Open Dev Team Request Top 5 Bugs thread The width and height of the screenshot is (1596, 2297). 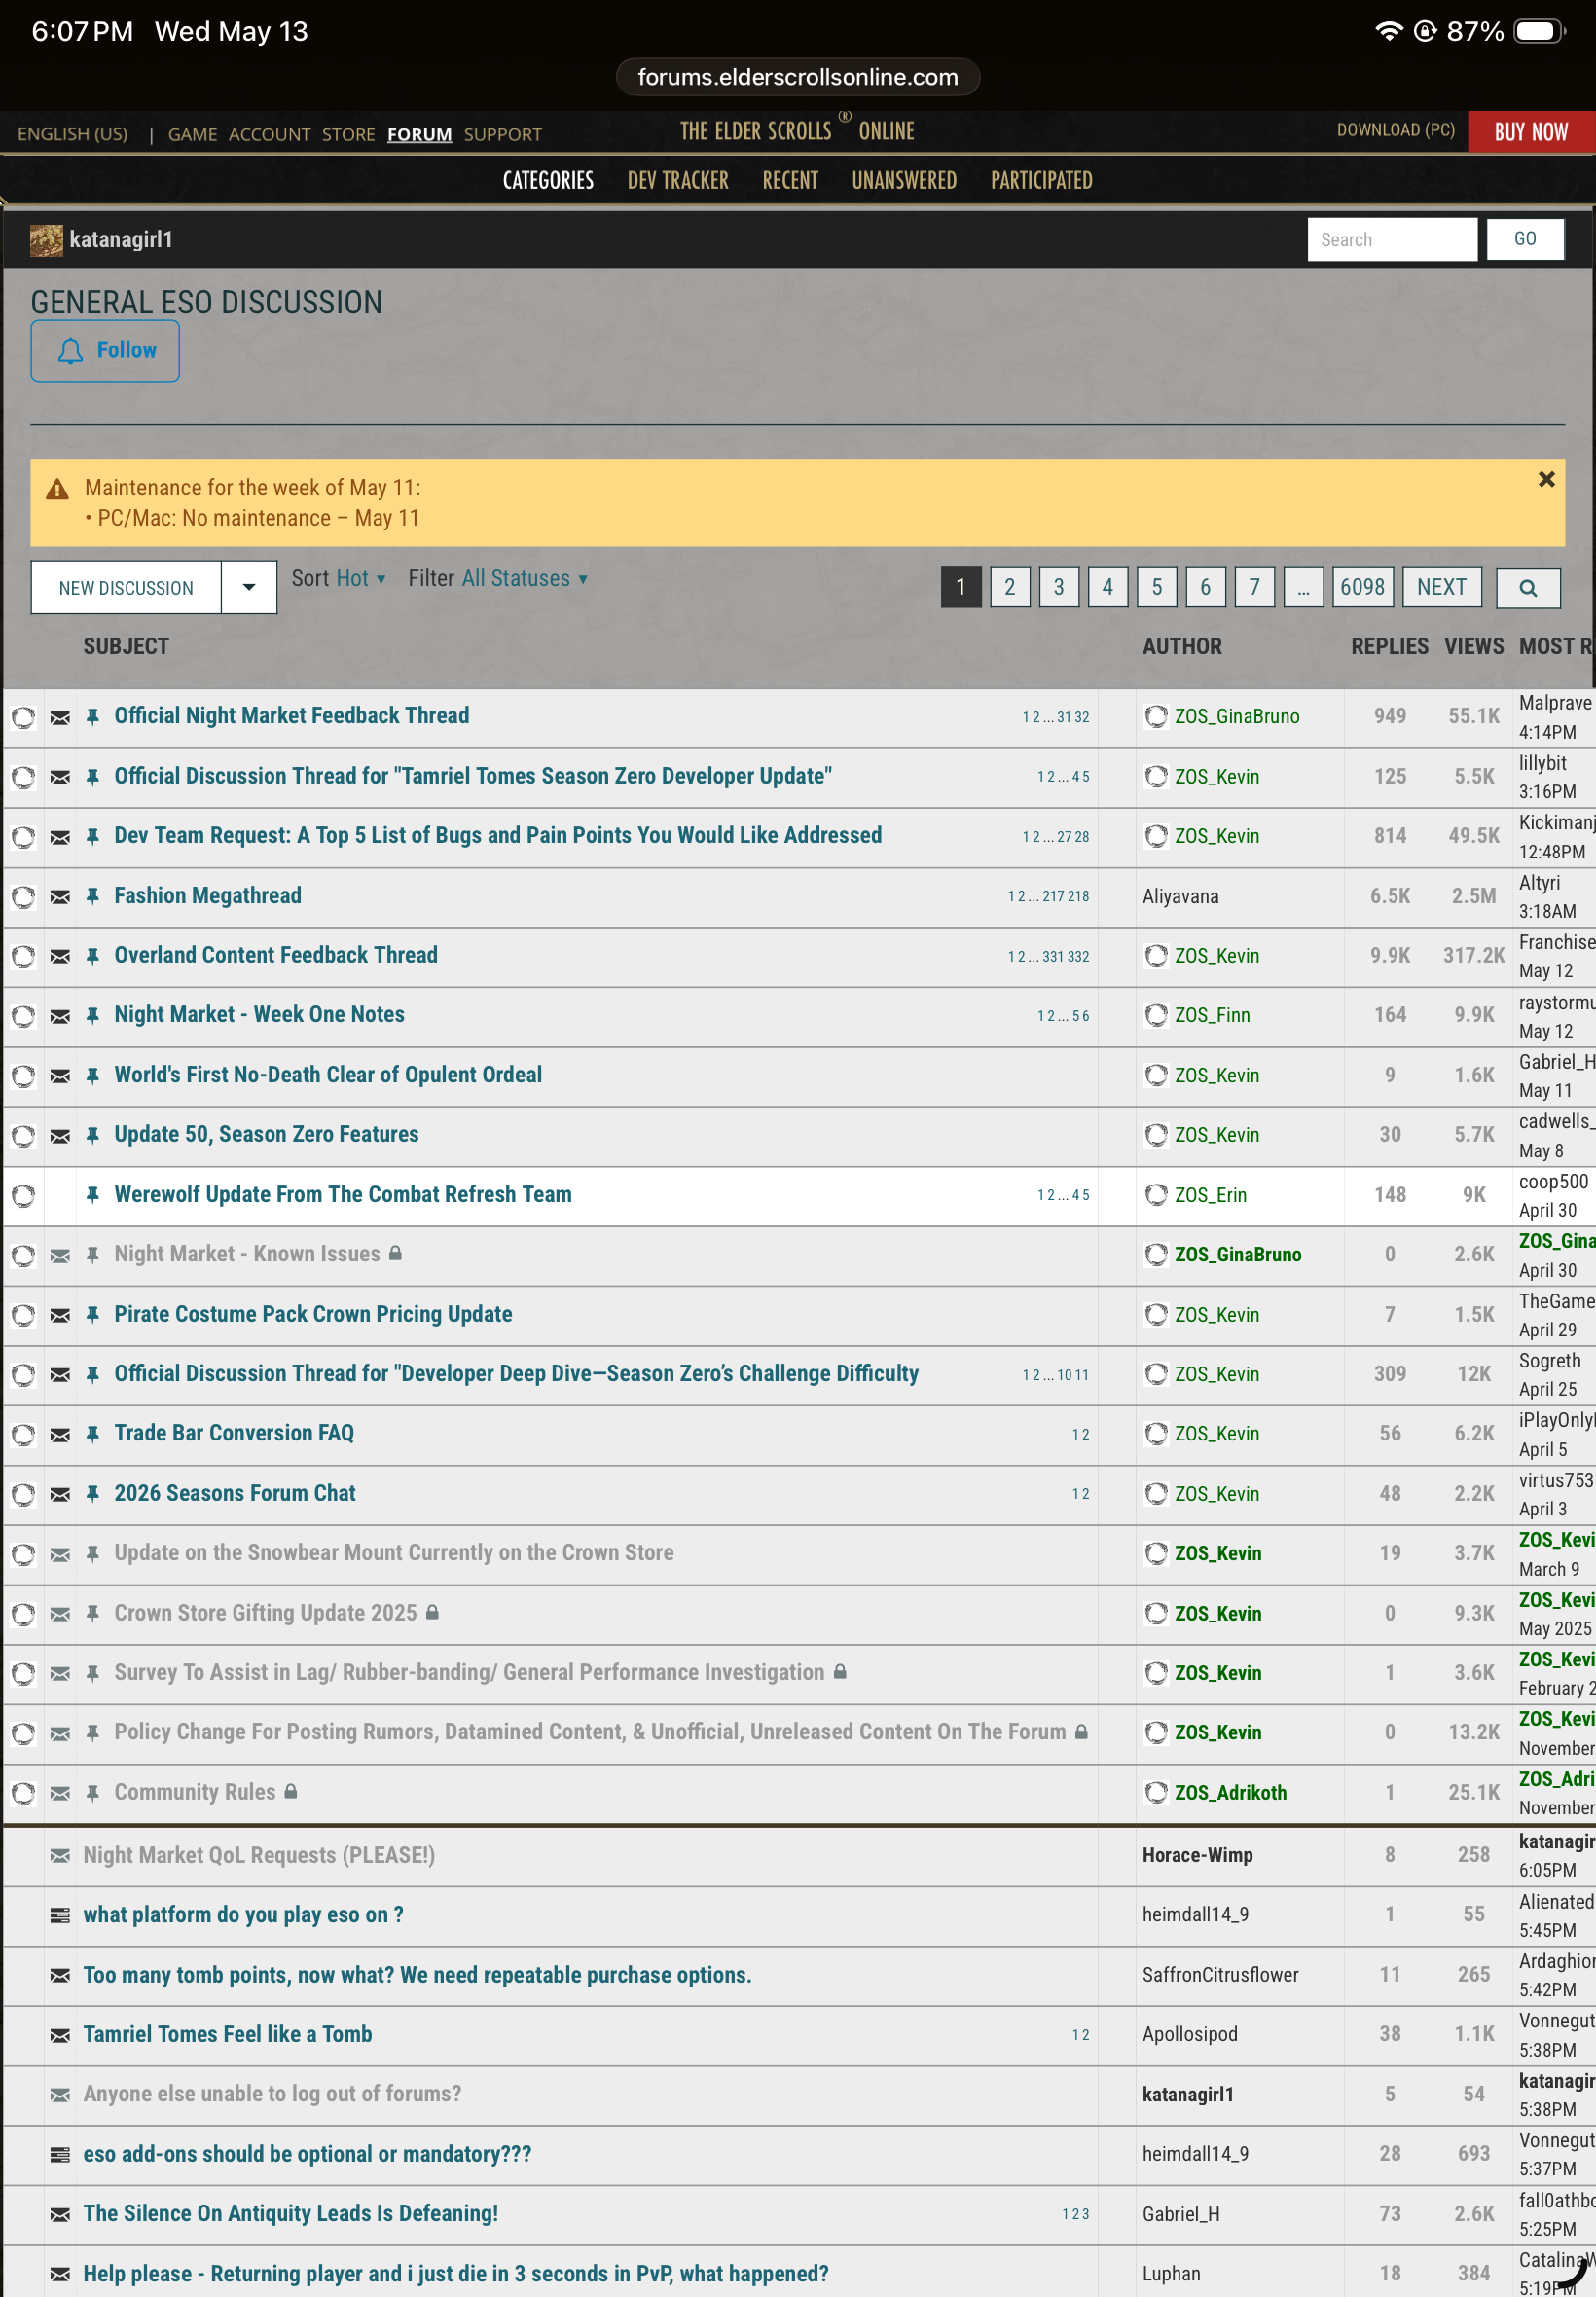click(x=498, y=836)
